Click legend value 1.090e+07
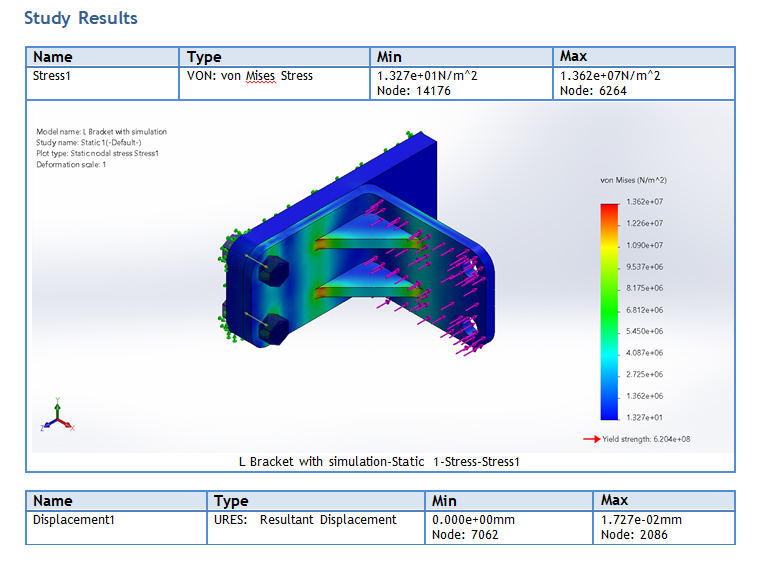The width and height of the screenshot is (757, 584). point(644,245)
